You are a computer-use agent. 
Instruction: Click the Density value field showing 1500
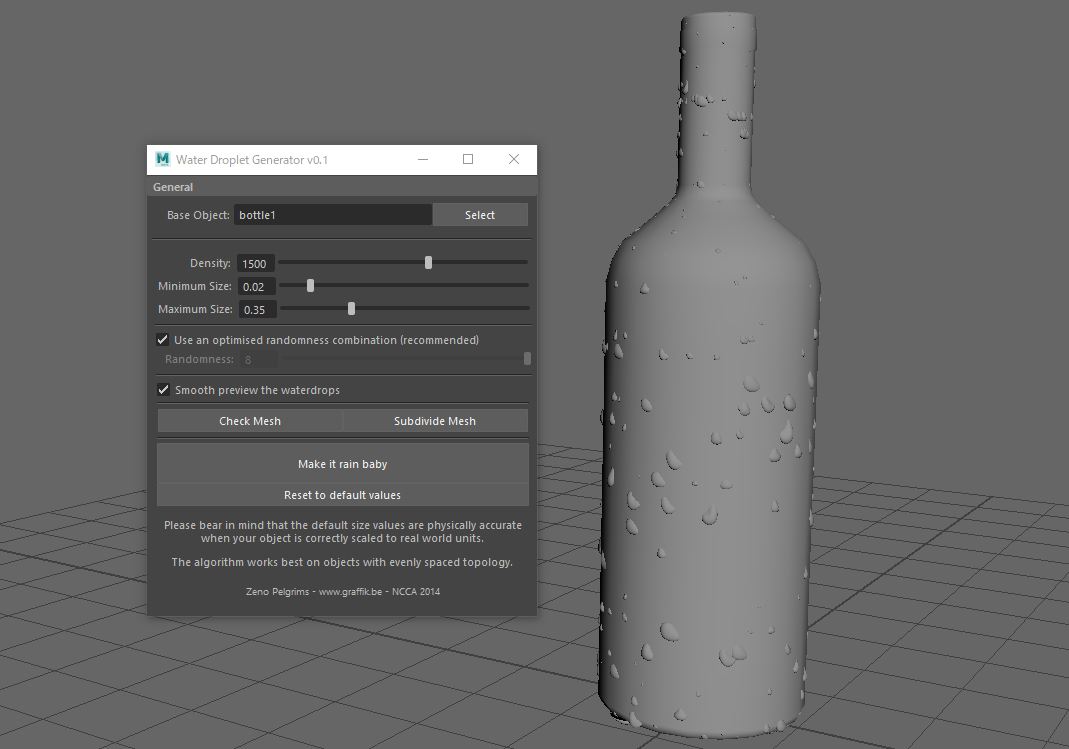click(x=256, y=262)
